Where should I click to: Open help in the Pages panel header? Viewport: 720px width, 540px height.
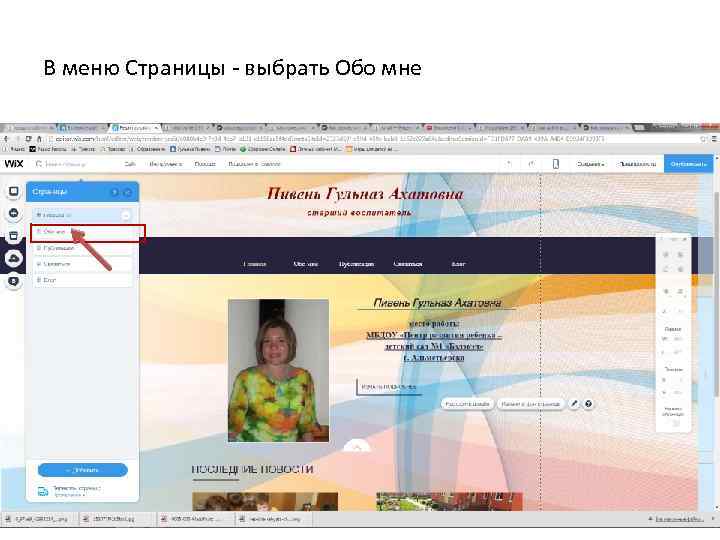[x=115, y=192]
